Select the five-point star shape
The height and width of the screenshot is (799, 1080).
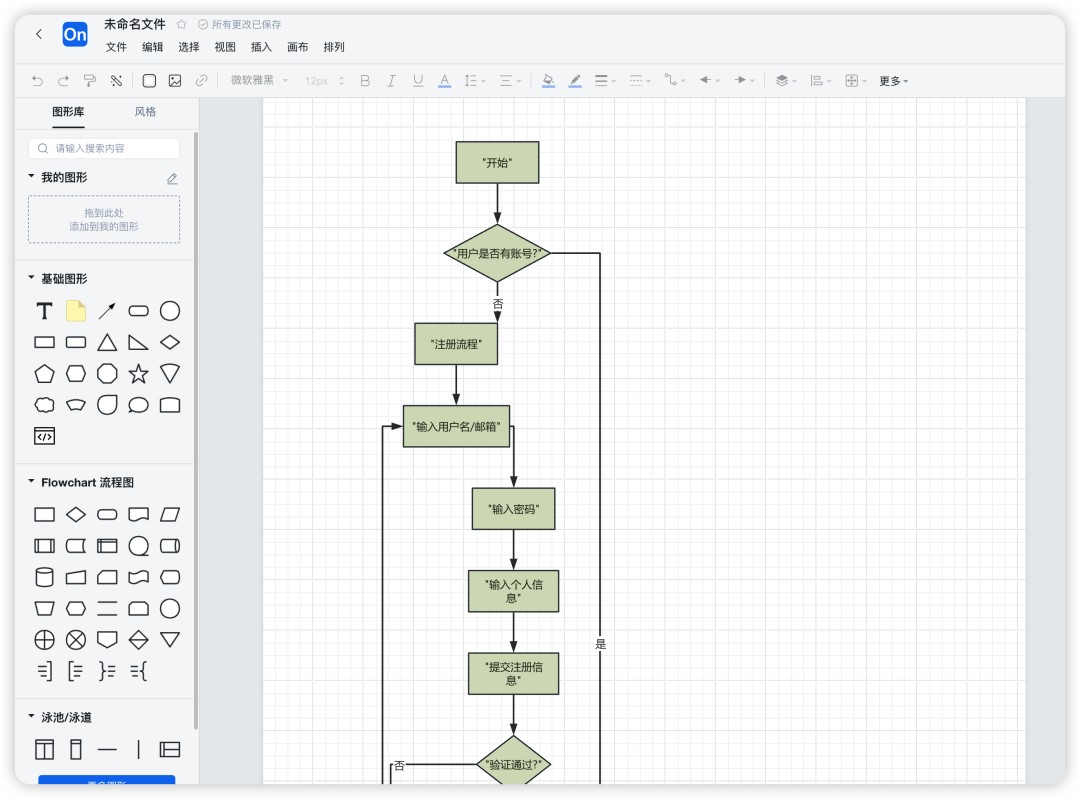coord(138,374)
